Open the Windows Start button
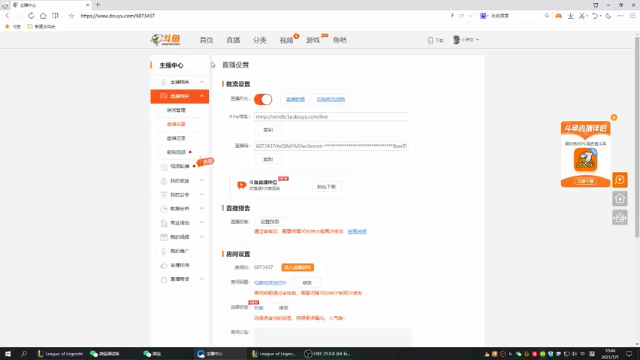640x360 pixels. coord(8,354)
